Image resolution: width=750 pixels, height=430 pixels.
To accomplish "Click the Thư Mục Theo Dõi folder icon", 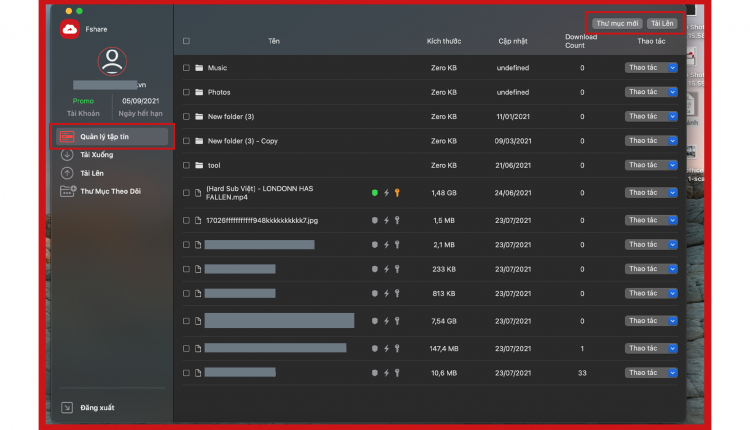I will coord(67,191).
